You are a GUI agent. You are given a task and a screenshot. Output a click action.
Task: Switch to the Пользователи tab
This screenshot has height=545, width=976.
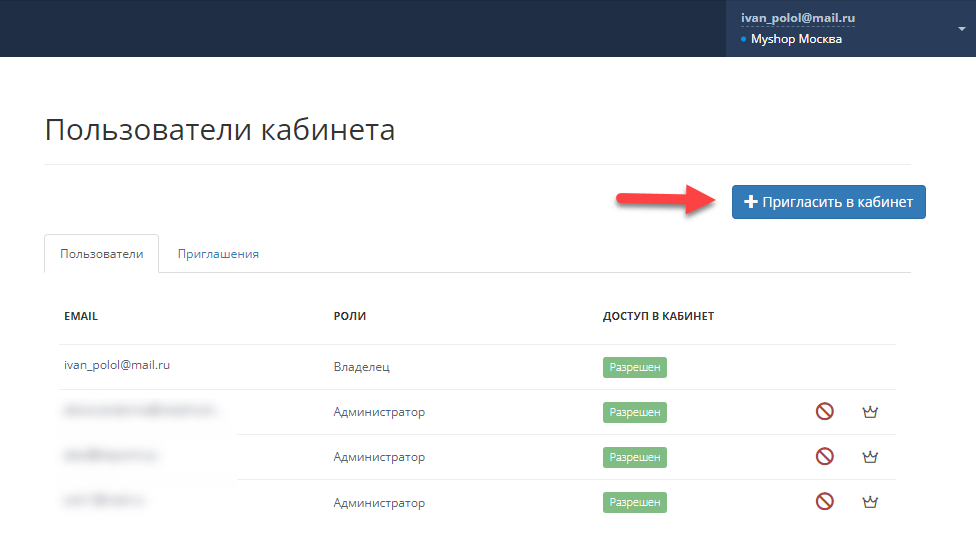pyautogui.click(x=102, y=254)
